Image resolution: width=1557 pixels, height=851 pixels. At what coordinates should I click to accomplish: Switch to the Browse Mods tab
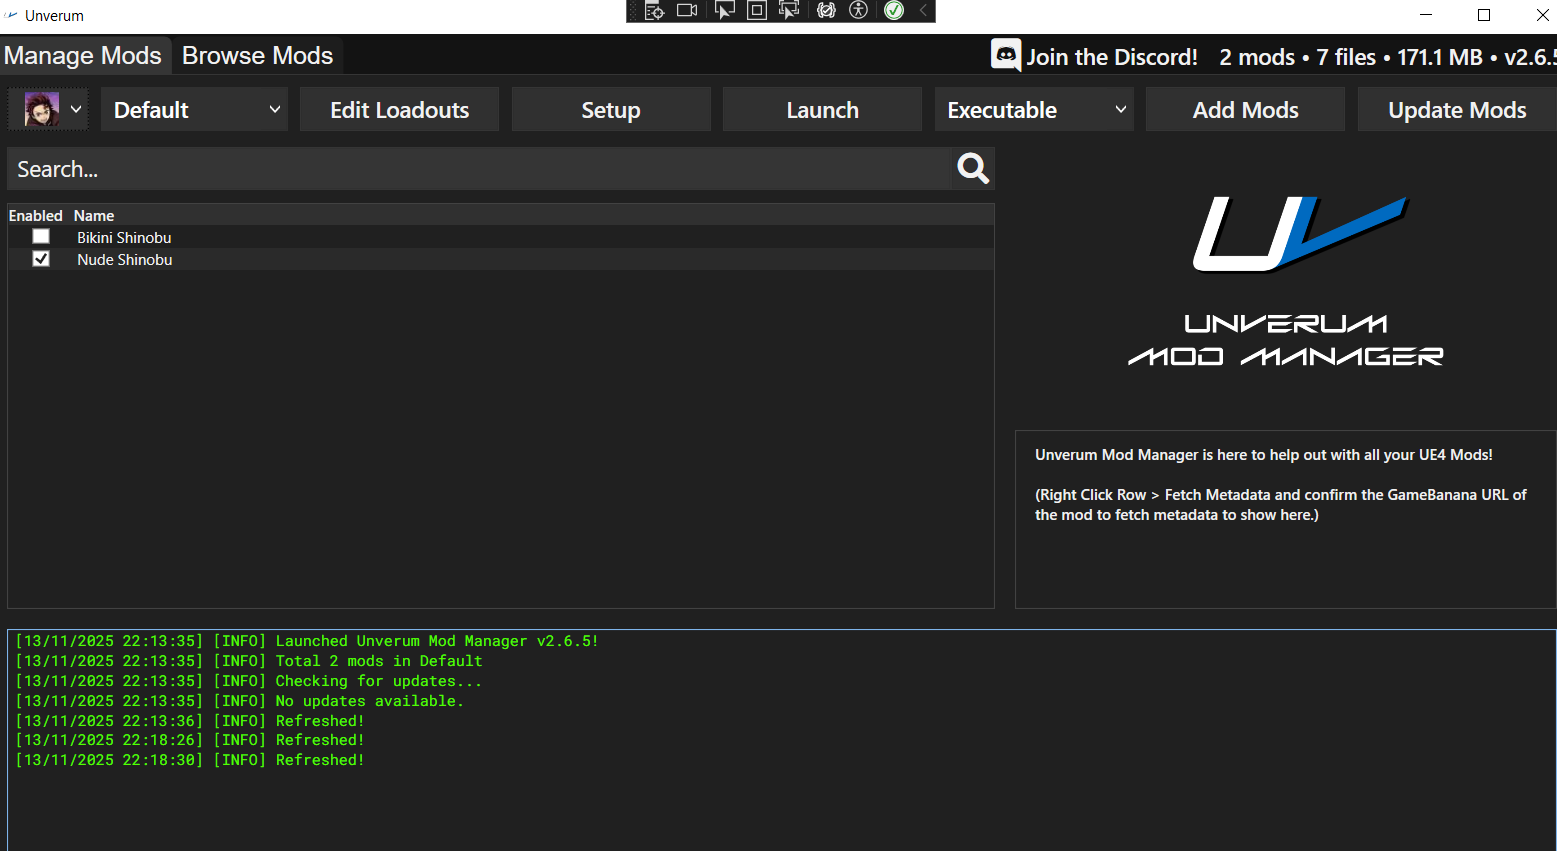click(x=258, y=55)
